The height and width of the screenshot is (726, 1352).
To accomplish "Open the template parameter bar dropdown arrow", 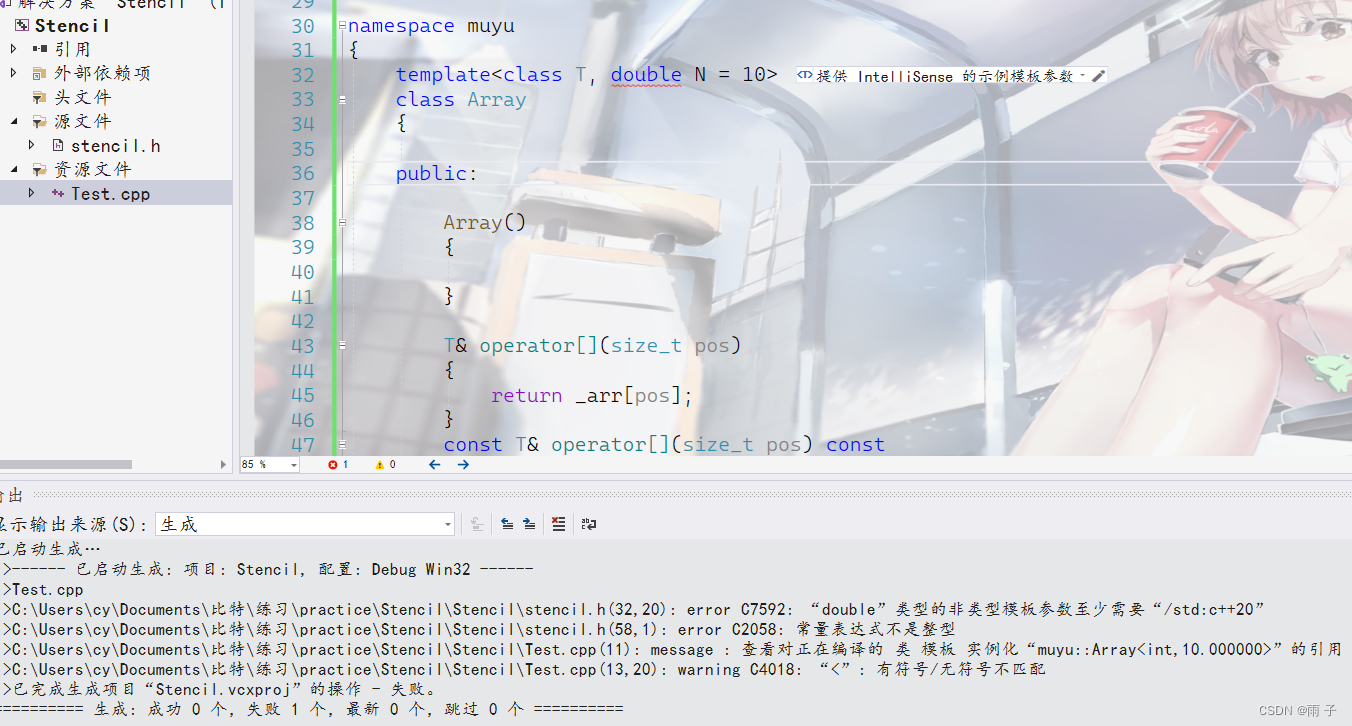I will click(x=1083, y=76).
